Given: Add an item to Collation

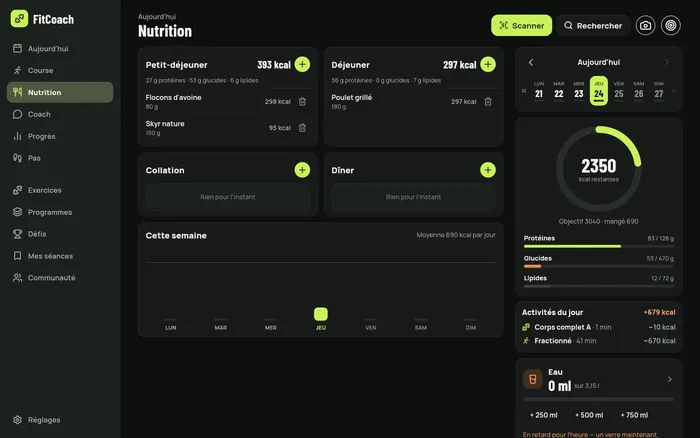Looking at the screenshot, I should coord(302,170).
